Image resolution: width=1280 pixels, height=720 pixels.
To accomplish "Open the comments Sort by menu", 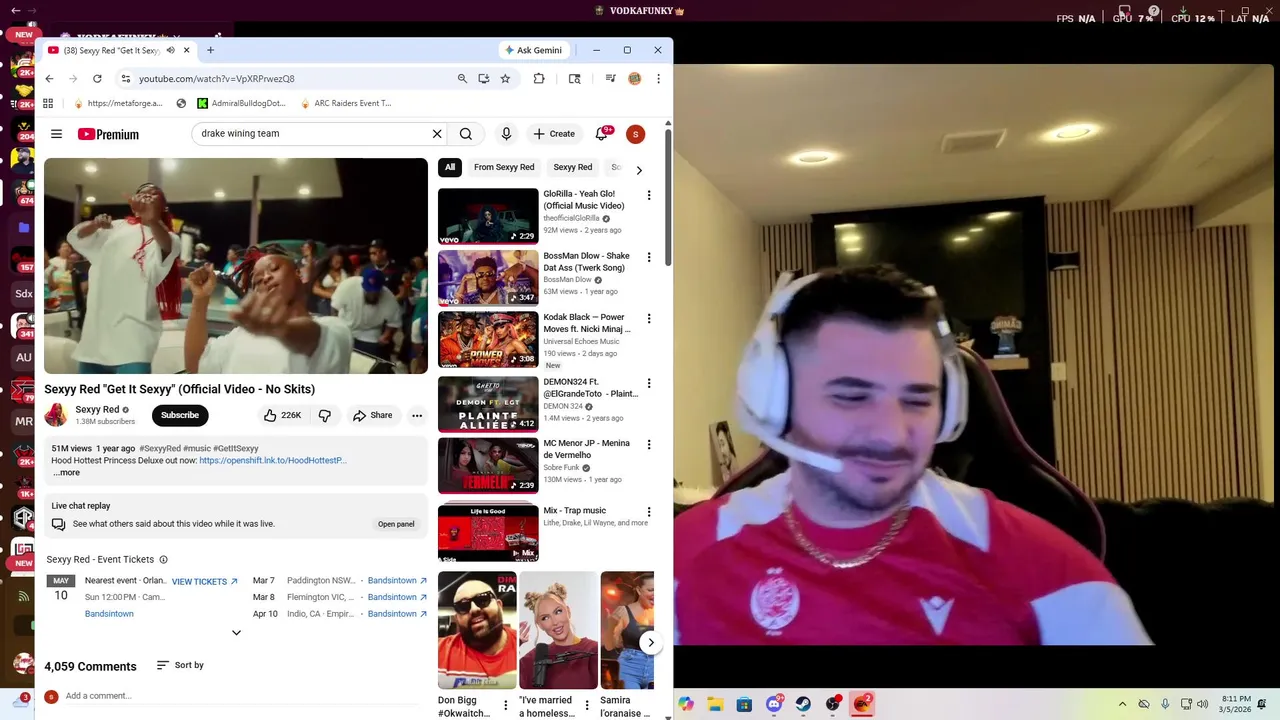I will tap(180, 665).
